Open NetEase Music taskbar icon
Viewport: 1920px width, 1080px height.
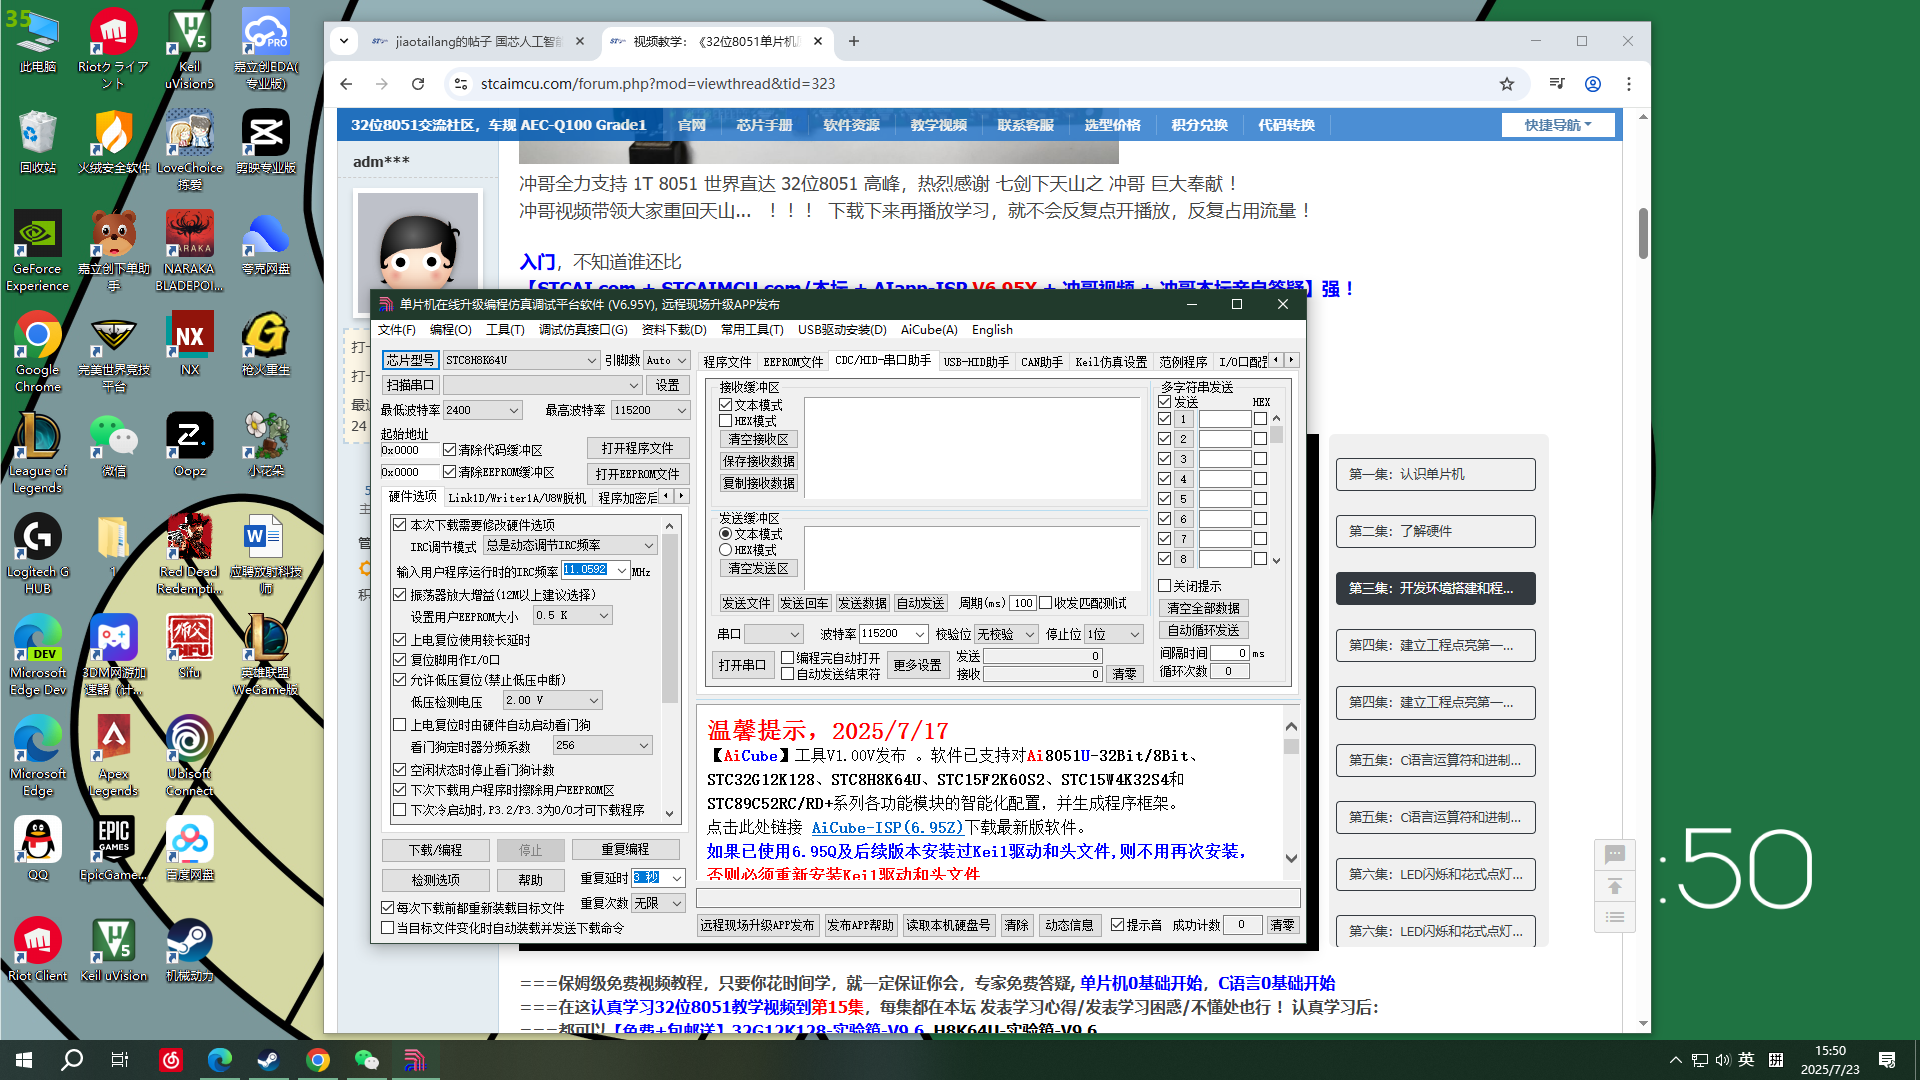tap(170, 1060)
